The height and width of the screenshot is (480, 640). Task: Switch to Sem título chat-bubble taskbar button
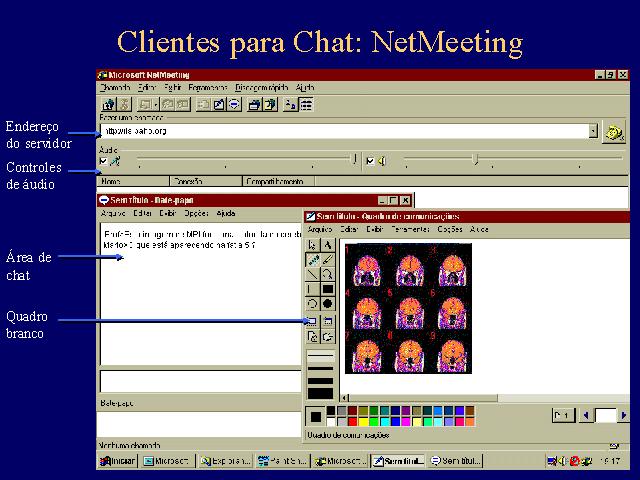pos(456,461)
